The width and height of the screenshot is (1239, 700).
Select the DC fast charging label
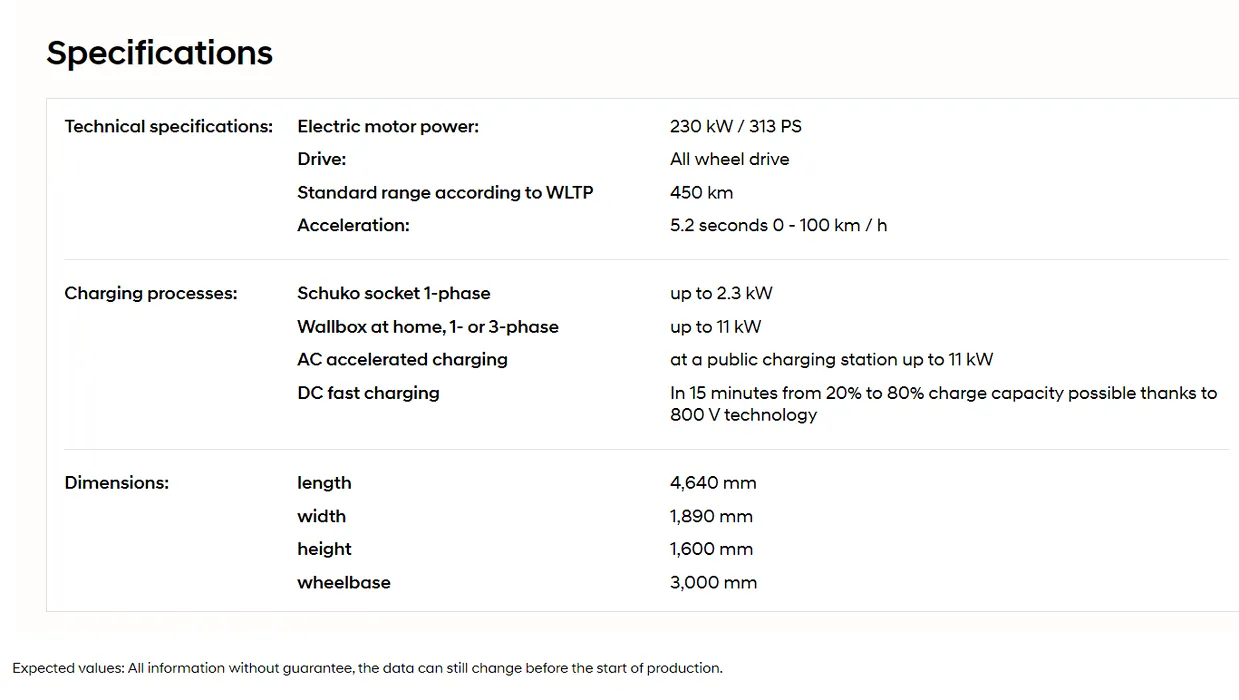click(368, 393)
